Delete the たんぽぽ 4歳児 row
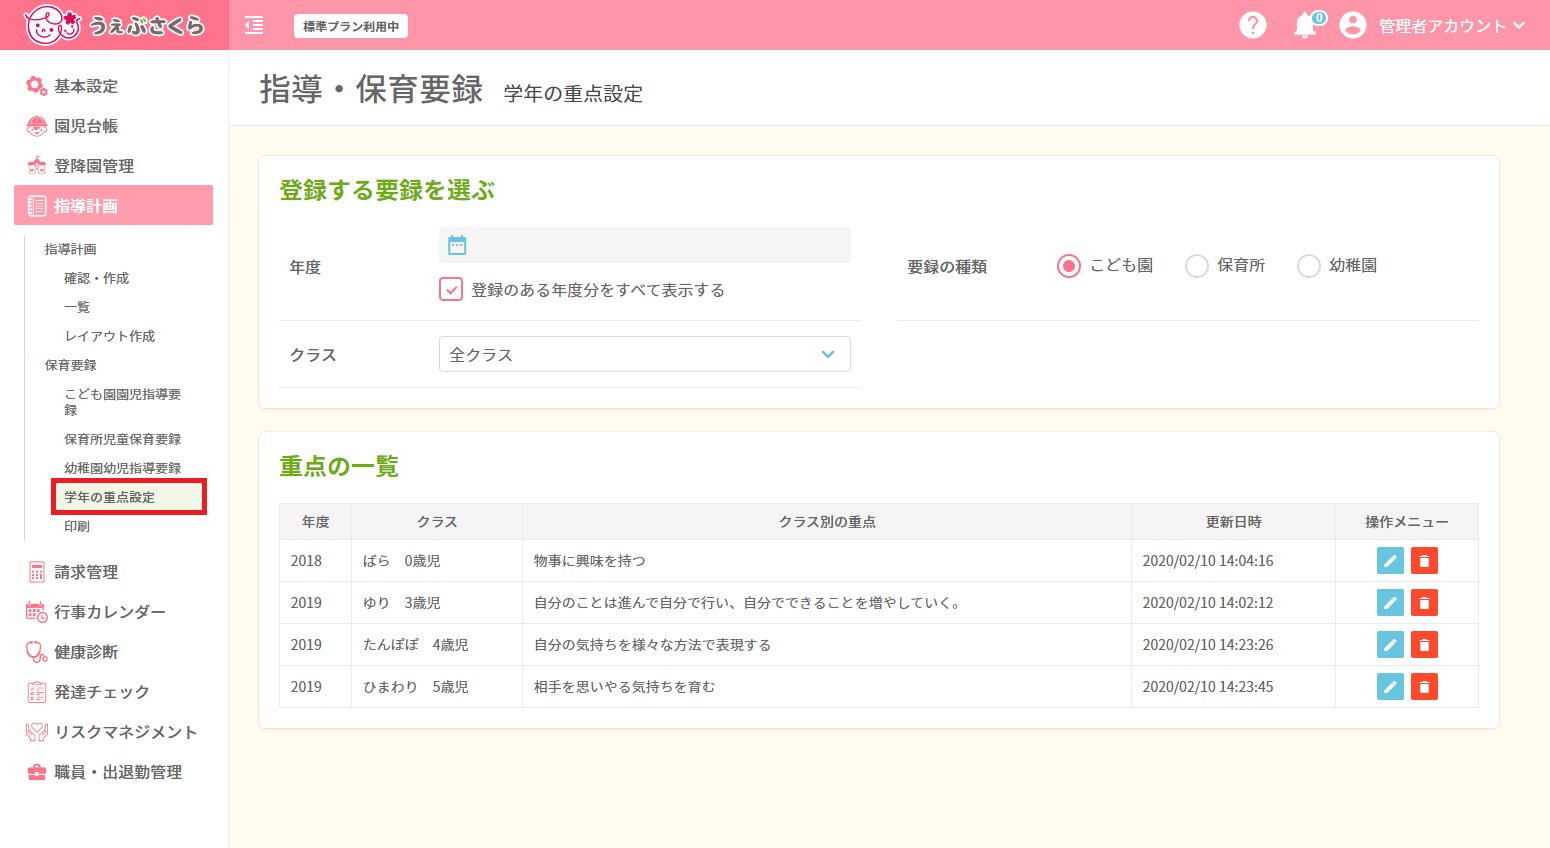The image size is (1550, 848). click(1424, 645)
